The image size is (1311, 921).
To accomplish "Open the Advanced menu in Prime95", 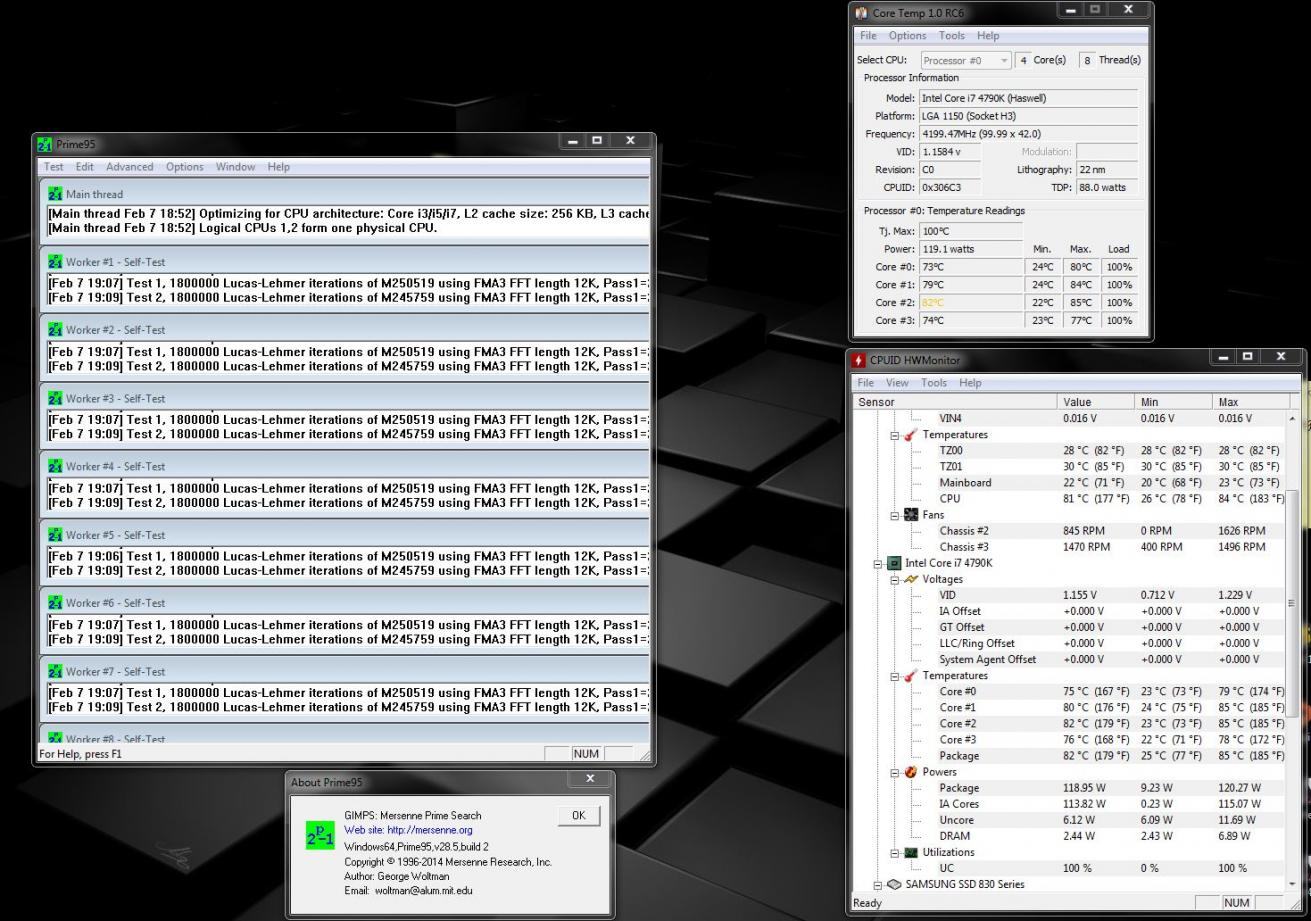I will tap(130, 167).
